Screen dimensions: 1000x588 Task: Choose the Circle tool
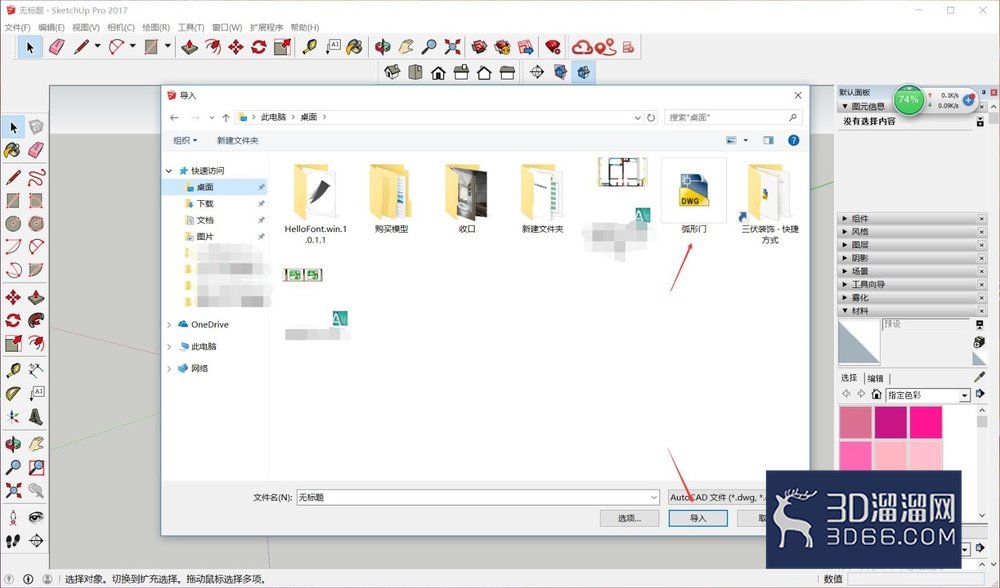pyautogui.click(x=13, y=223)
